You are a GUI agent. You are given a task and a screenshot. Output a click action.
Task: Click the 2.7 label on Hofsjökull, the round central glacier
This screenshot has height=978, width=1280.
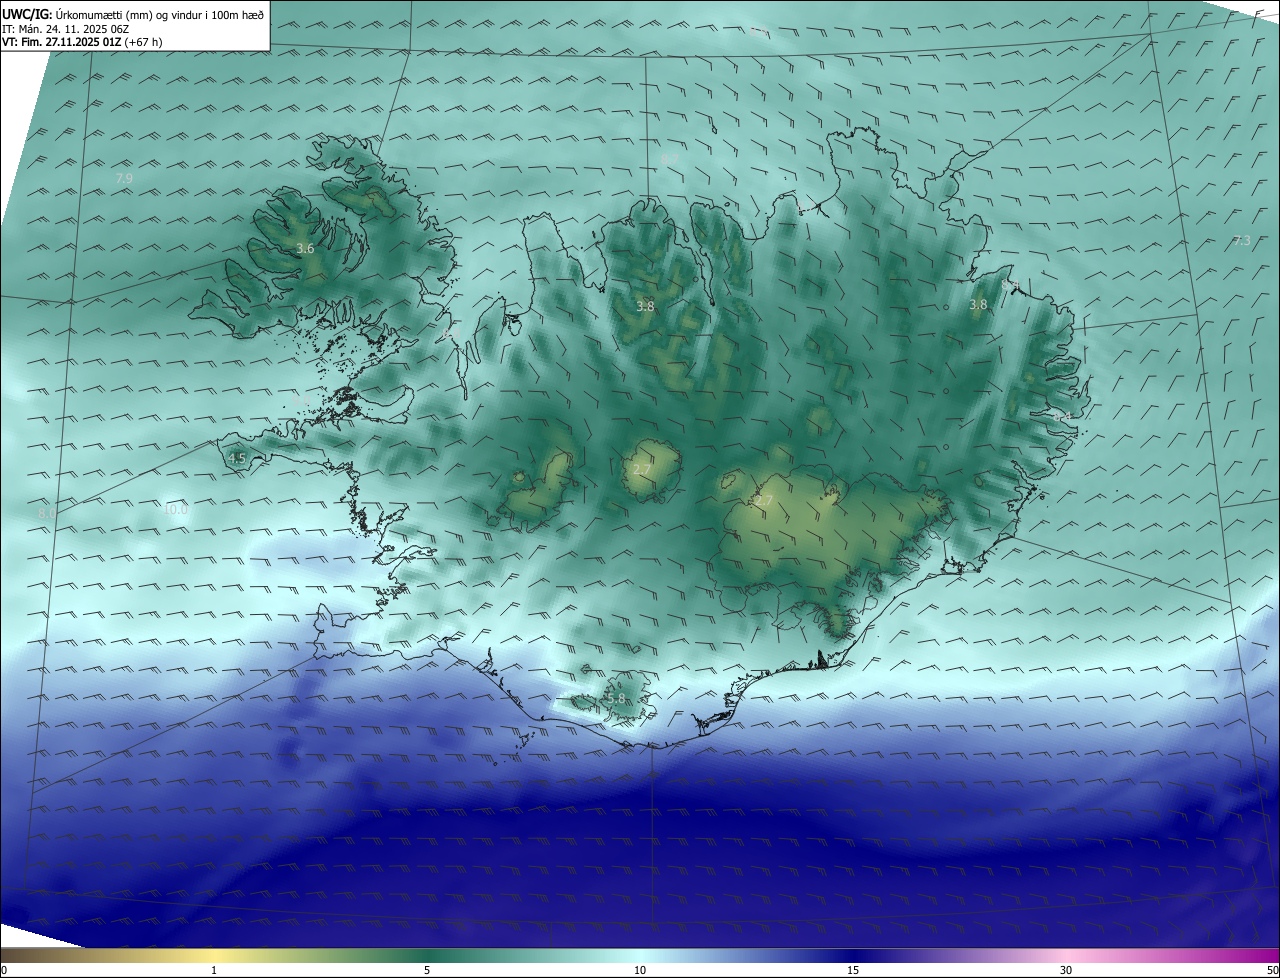point(642,469)
